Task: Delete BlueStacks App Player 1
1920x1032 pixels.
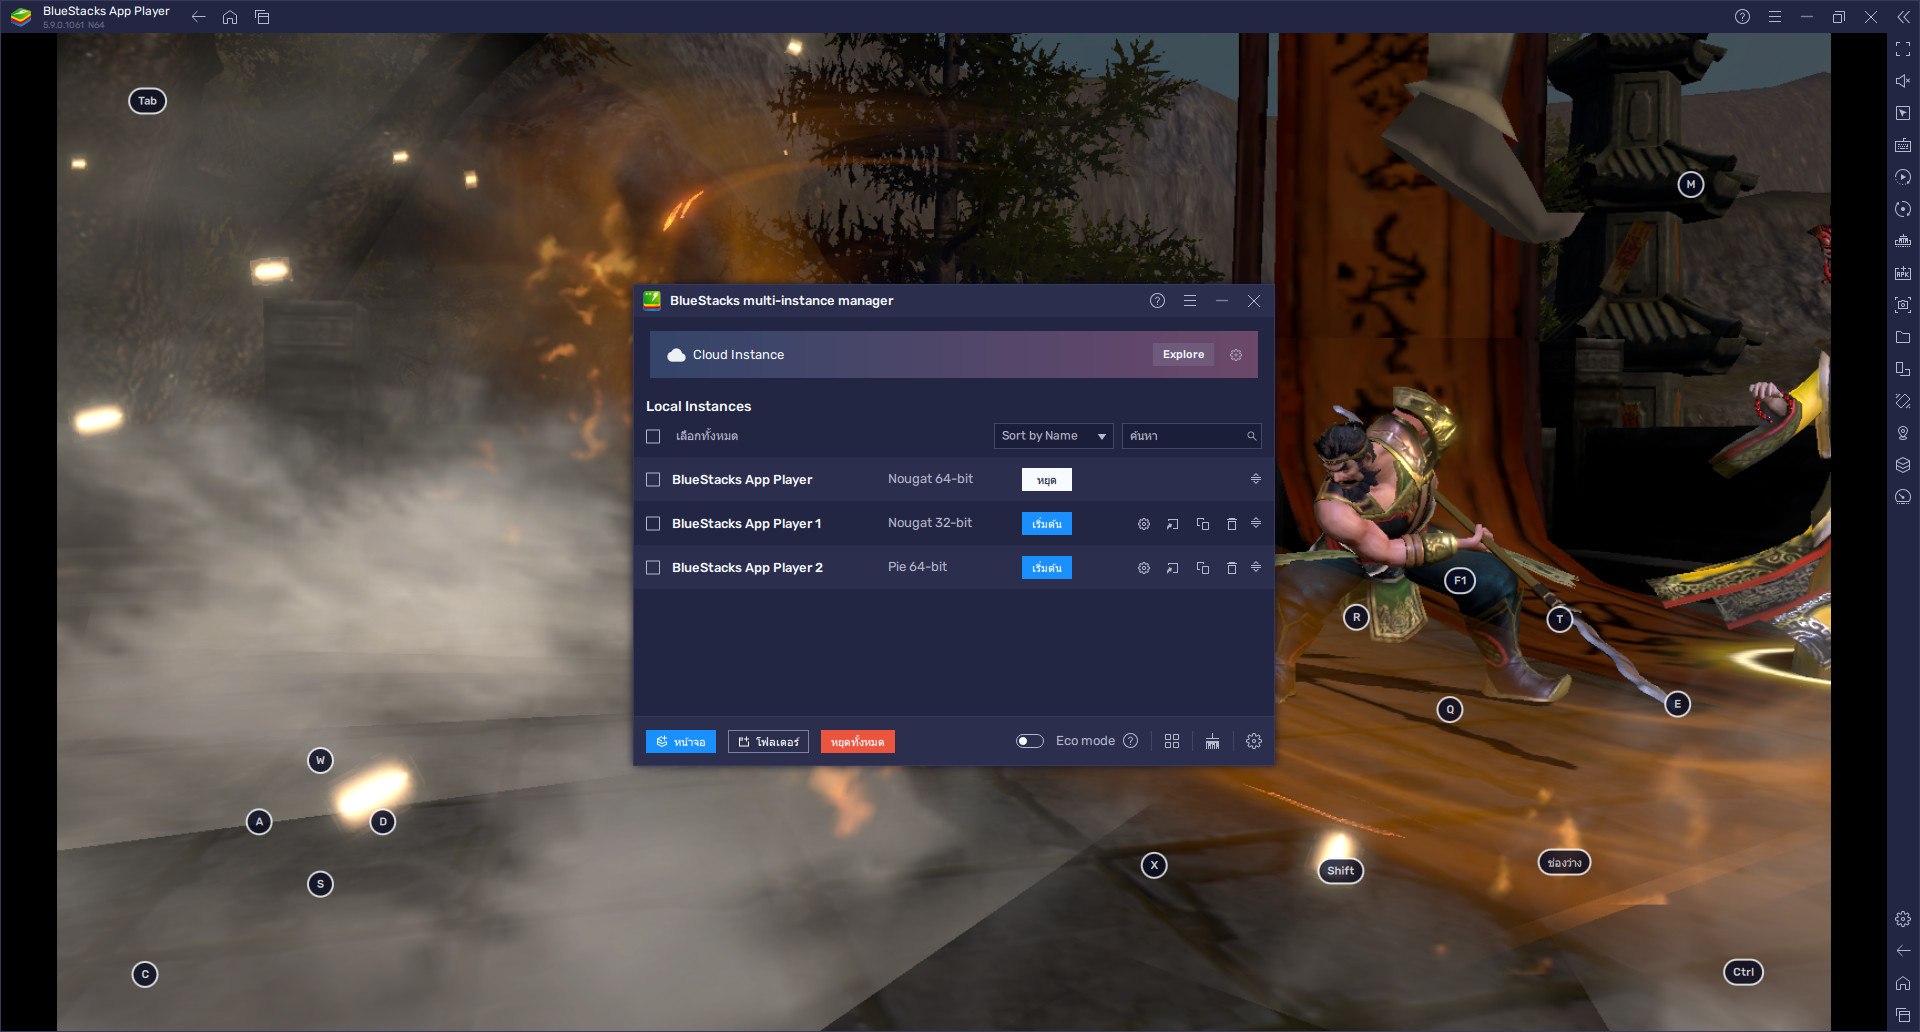Action: [x=1232, y=524]
